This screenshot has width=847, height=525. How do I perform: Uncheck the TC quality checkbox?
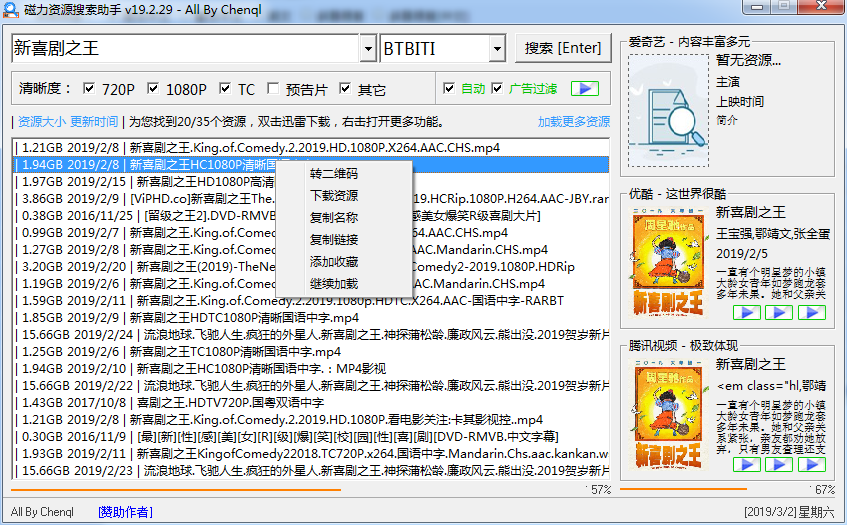225,88
